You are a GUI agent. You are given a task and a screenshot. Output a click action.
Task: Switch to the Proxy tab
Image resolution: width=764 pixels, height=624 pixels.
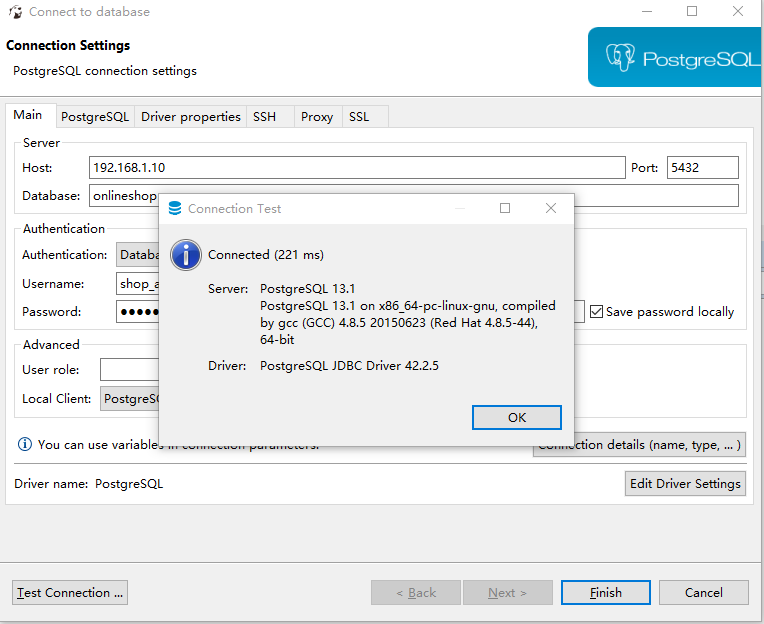click(317, 117)
